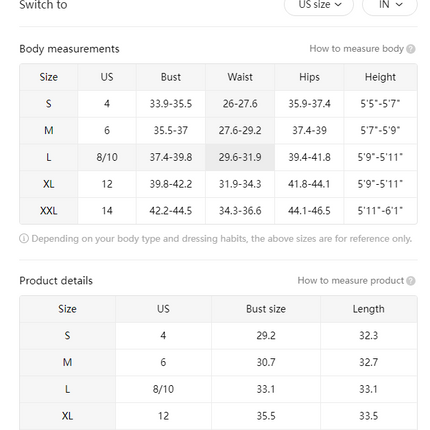Open the IN unit dropdown
The height and width of the screenshot is (430, 430).
pyautogui.click(x=390, y=5)
